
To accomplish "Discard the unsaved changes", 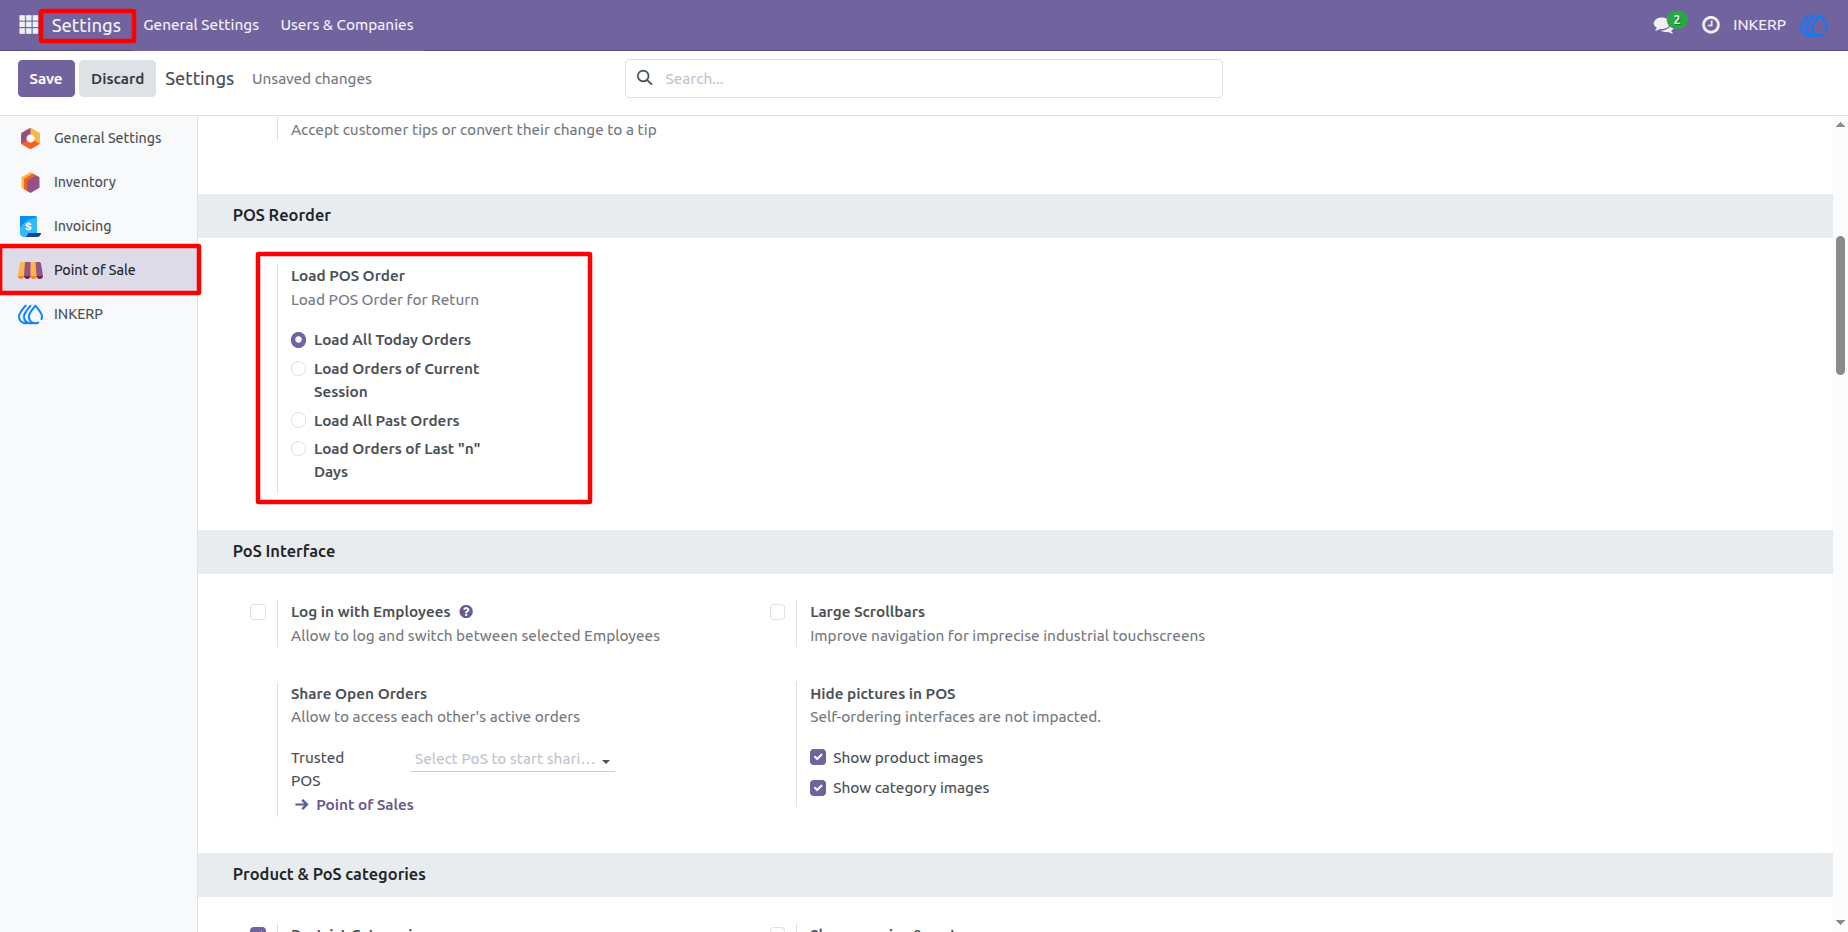I will pyautogui.click(x=118, y=78).
